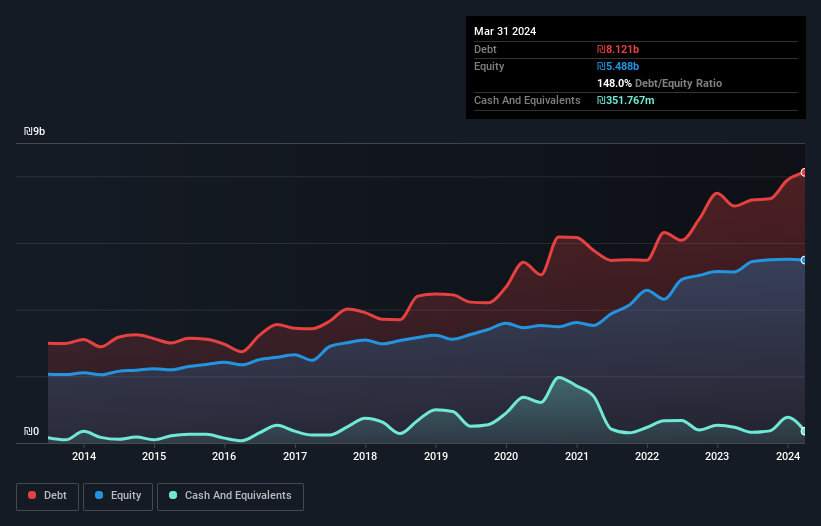Click the Debt label in tooltip
This screenshot has width=821, height=526.
click(x=485, y=49)
